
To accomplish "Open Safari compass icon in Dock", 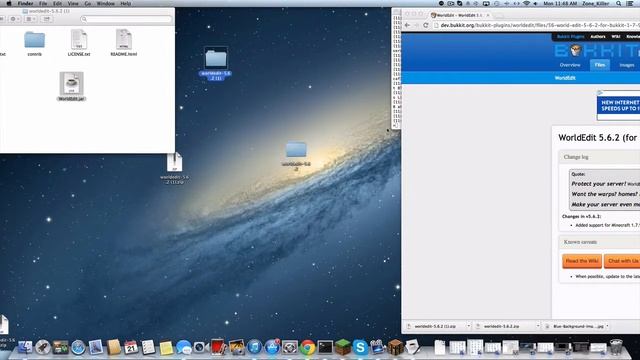I will [78, 347].
